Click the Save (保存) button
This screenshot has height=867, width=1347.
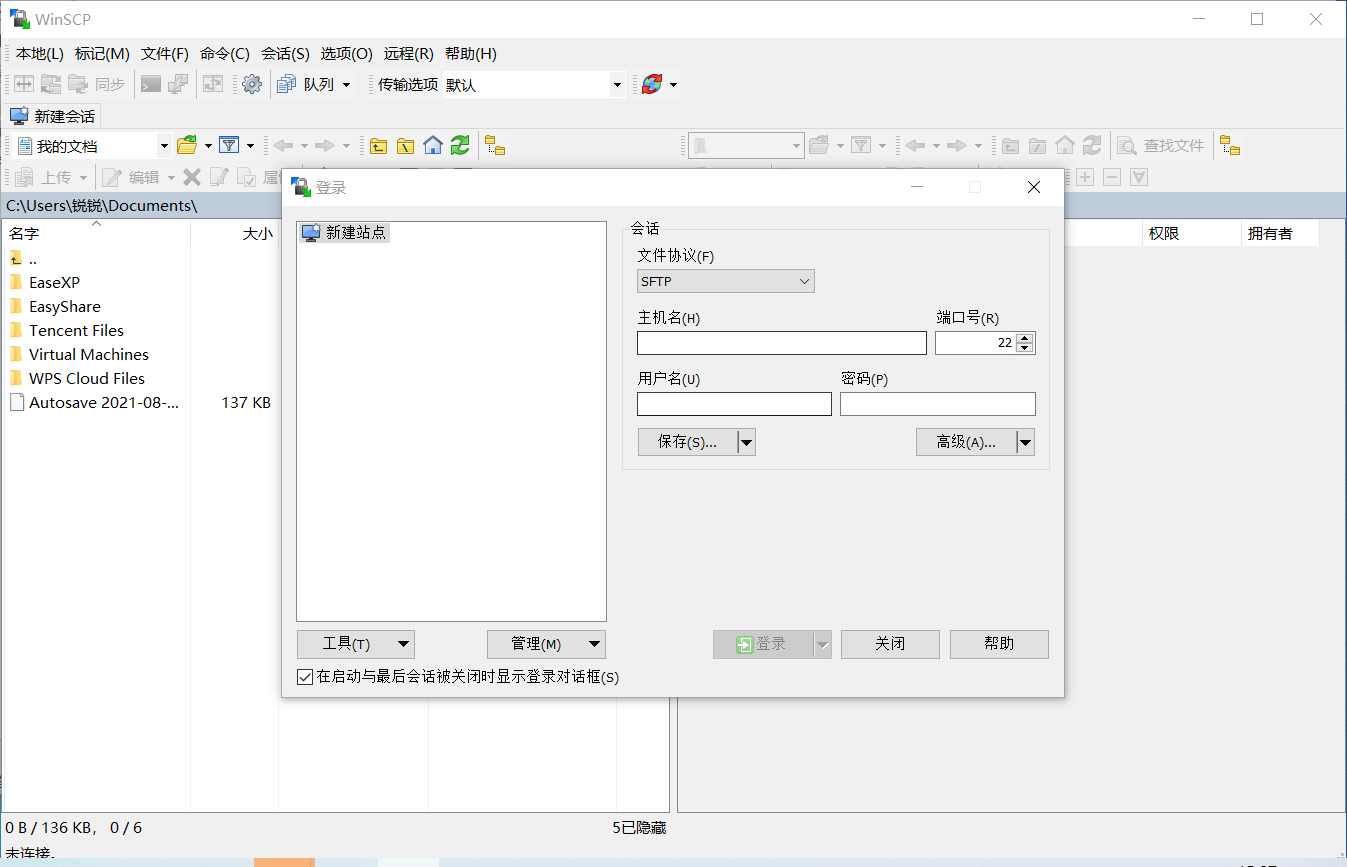[x=687, y=442]
